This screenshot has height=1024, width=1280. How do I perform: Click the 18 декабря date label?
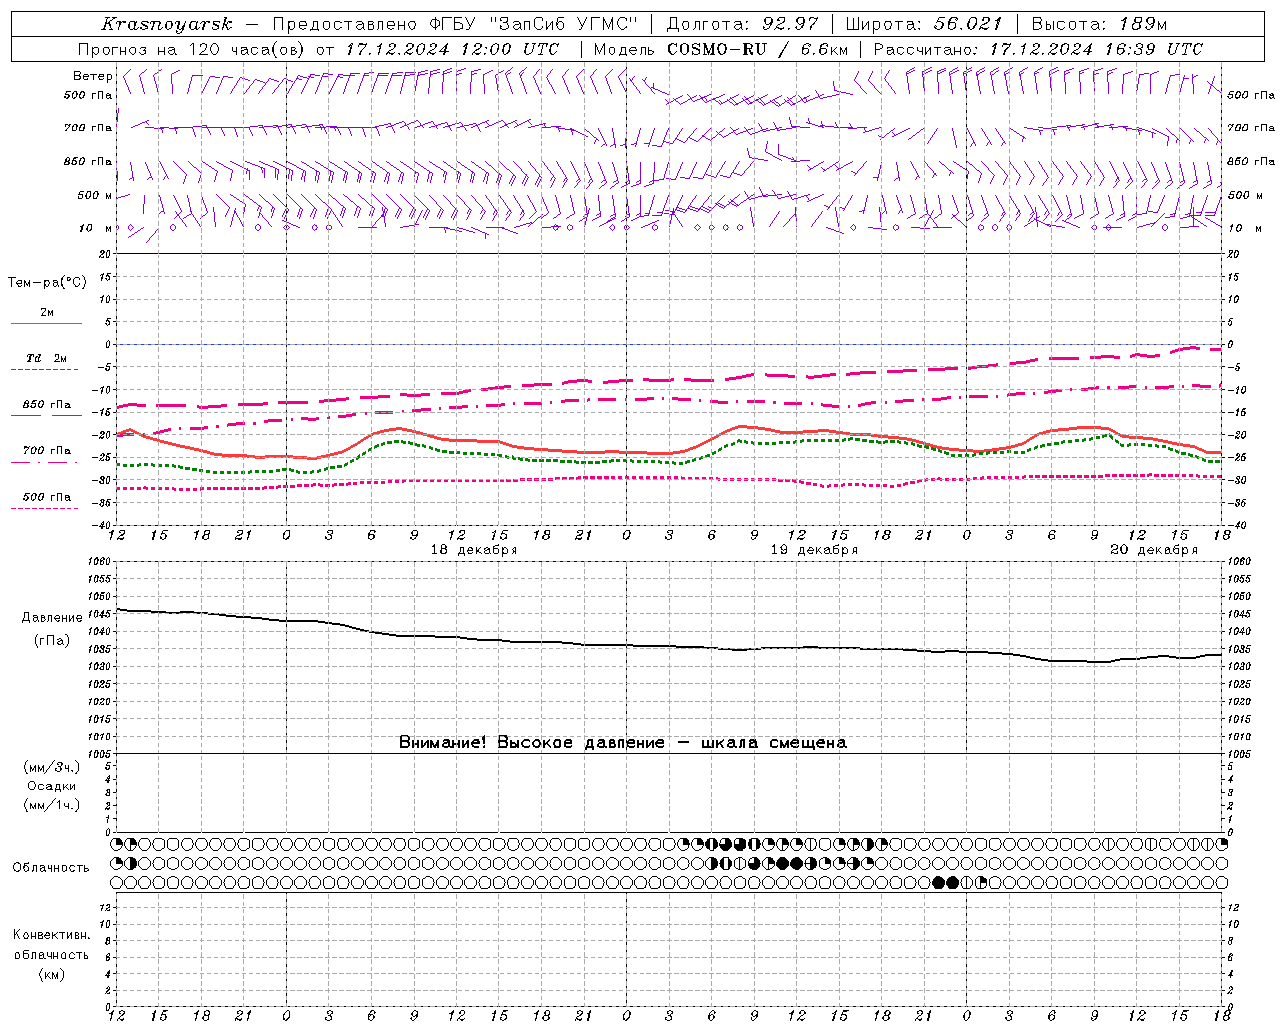coord(473,550)
